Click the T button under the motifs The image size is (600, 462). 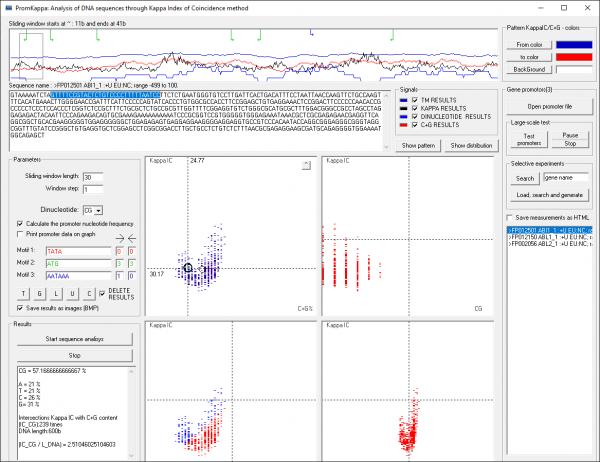[x=23, y=294]
